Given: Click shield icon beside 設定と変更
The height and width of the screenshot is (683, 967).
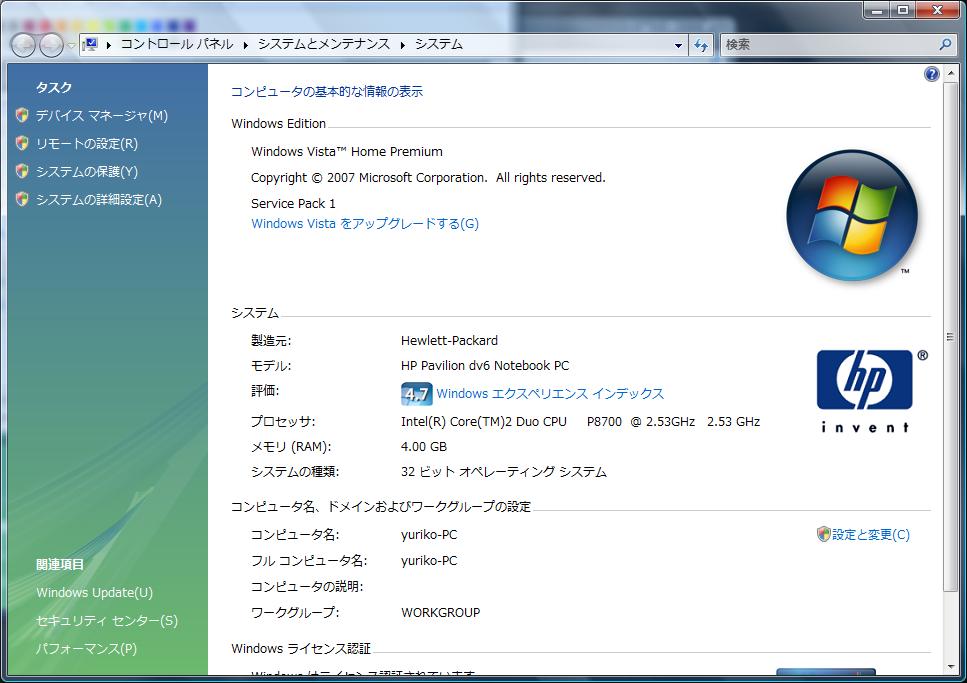Looking at the screenshot, I should tap(823, 534).
